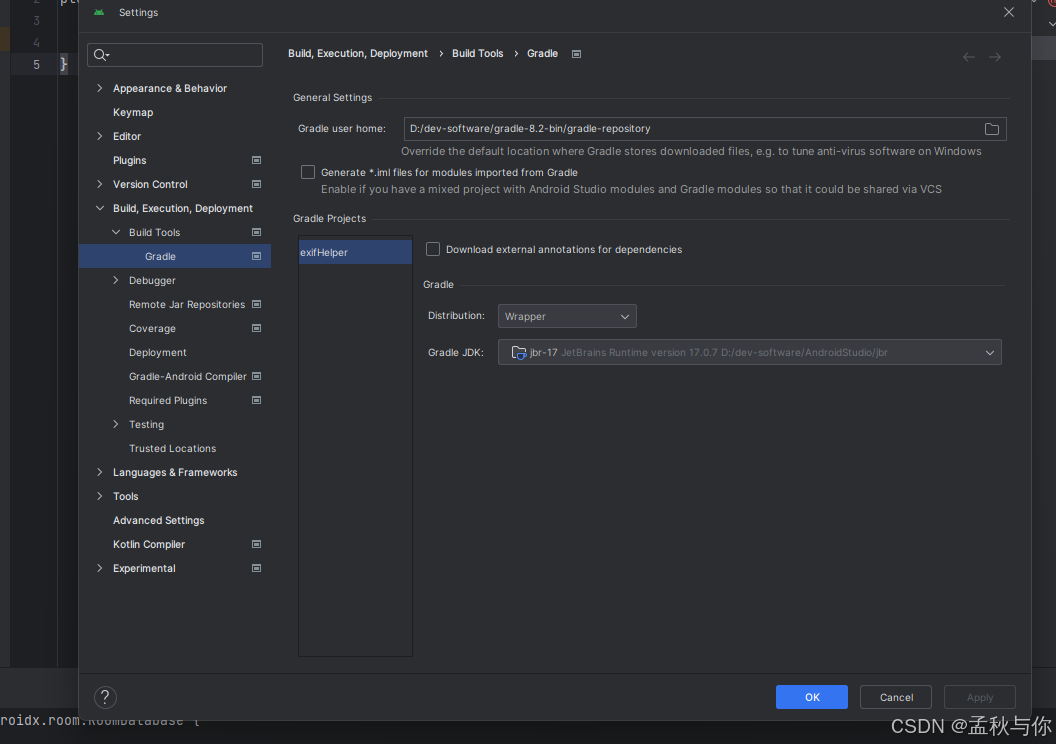
Task: Click the back navigation arrow
Action: click(968, 57)
